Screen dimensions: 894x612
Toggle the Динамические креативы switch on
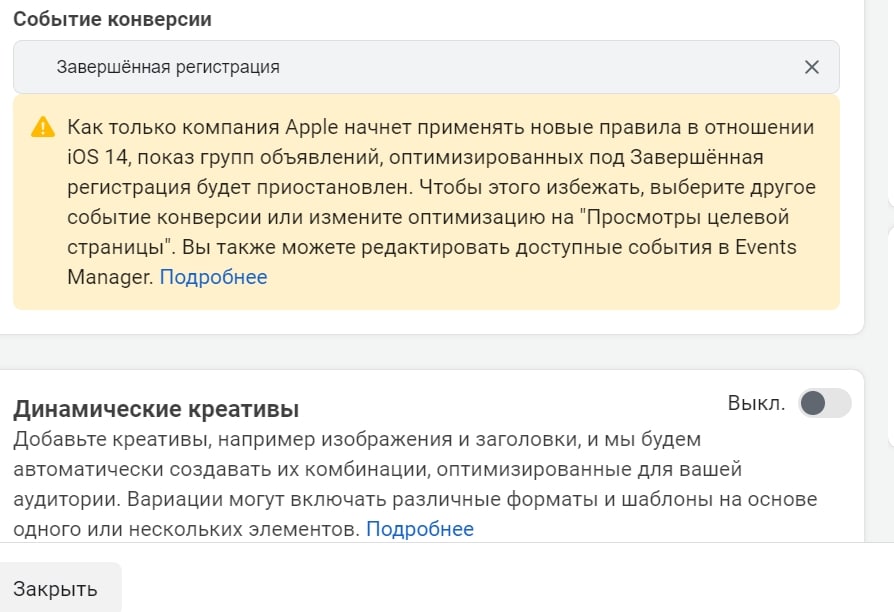pos(824,403)
